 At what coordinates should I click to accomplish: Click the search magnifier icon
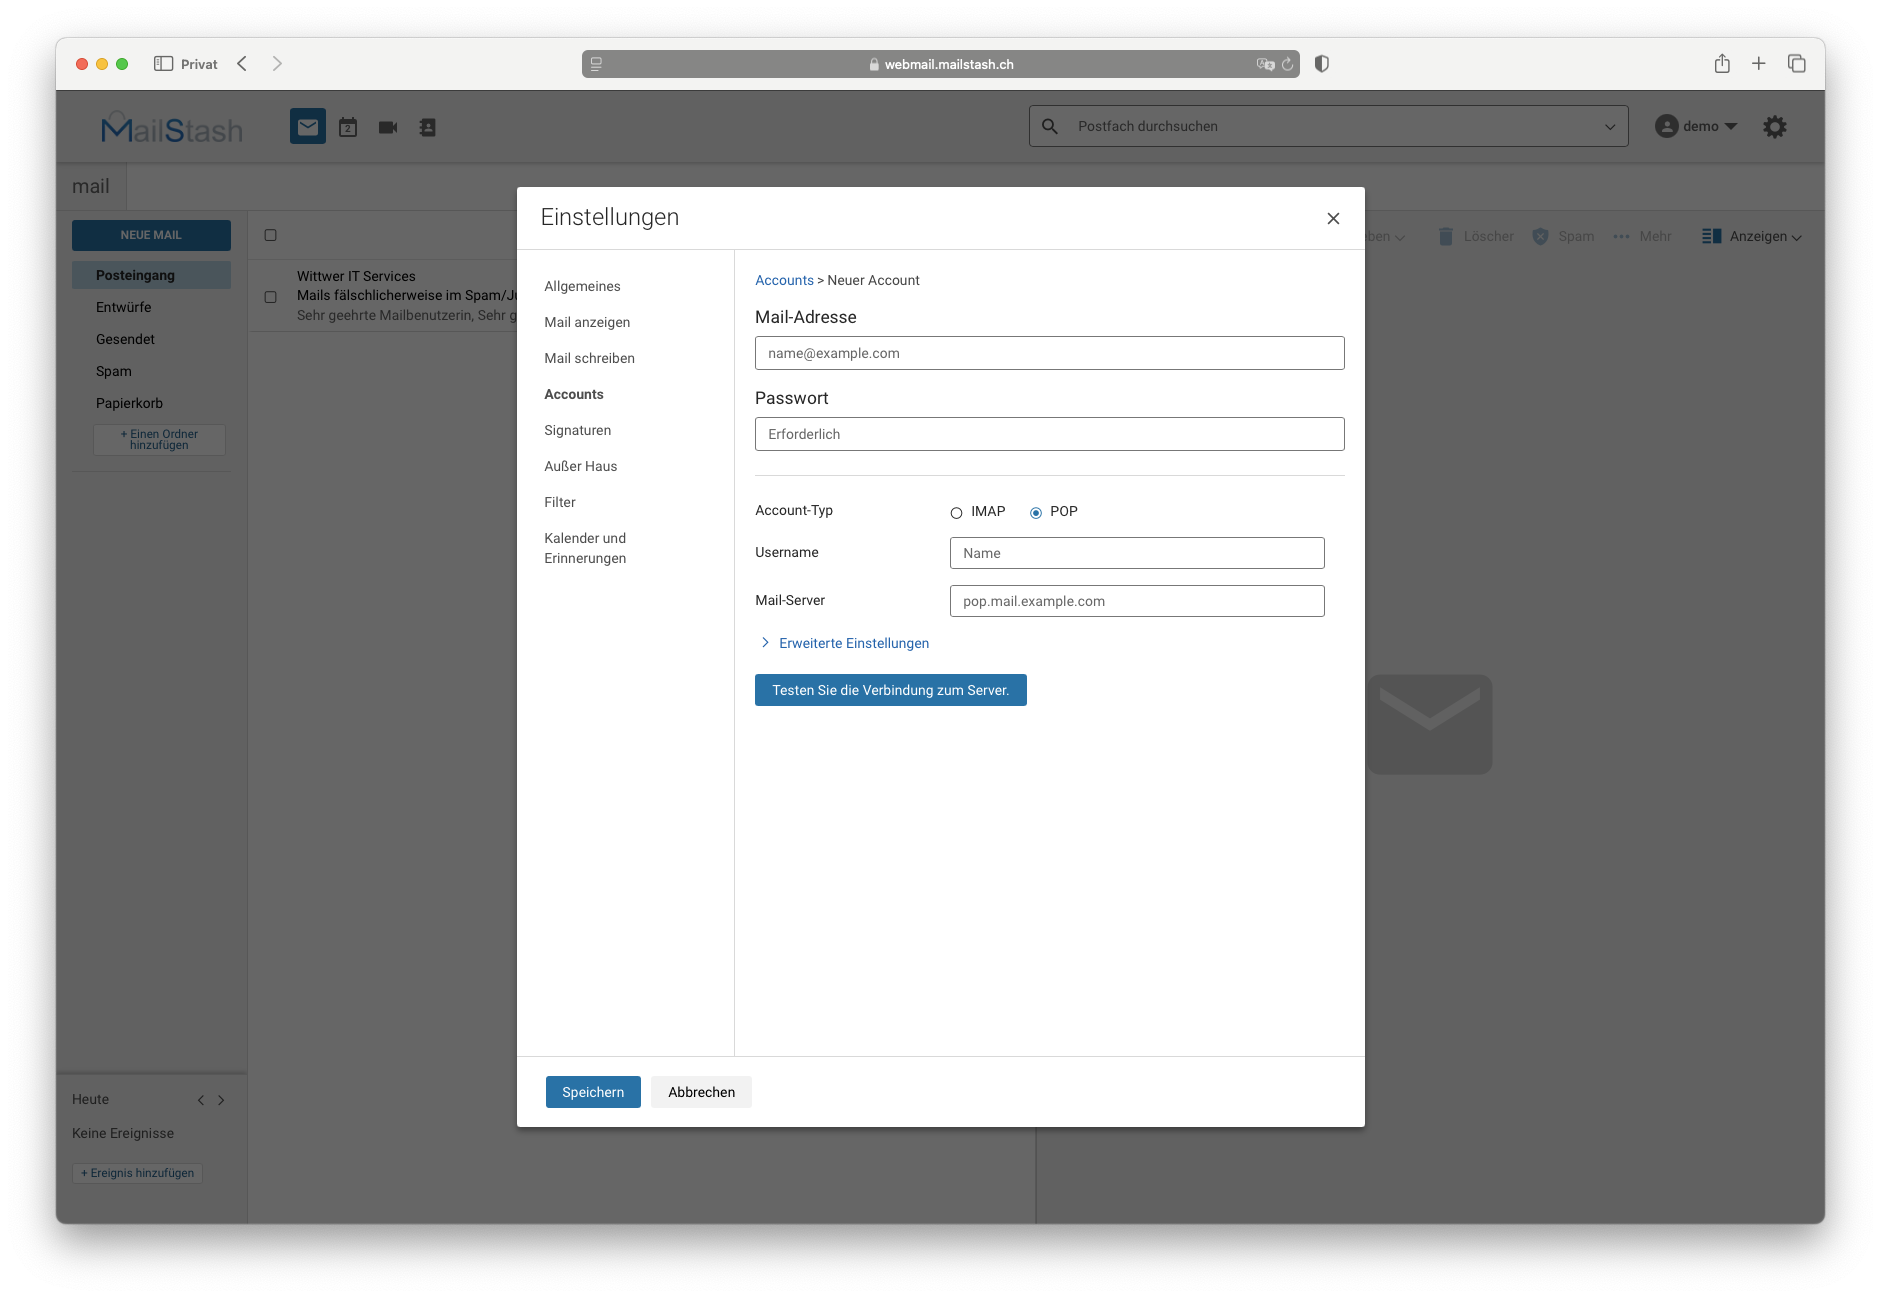[x=1050, y=126]
